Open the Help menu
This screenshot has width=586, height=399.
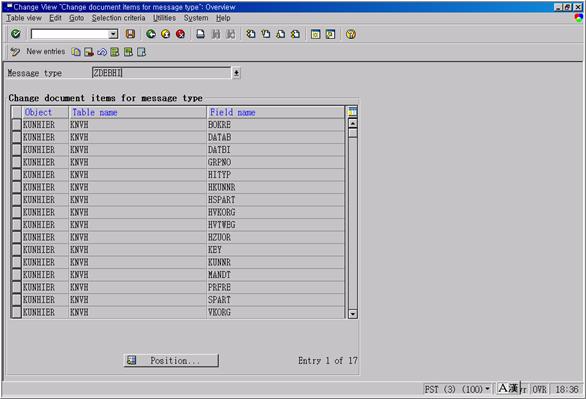(223, 18)
